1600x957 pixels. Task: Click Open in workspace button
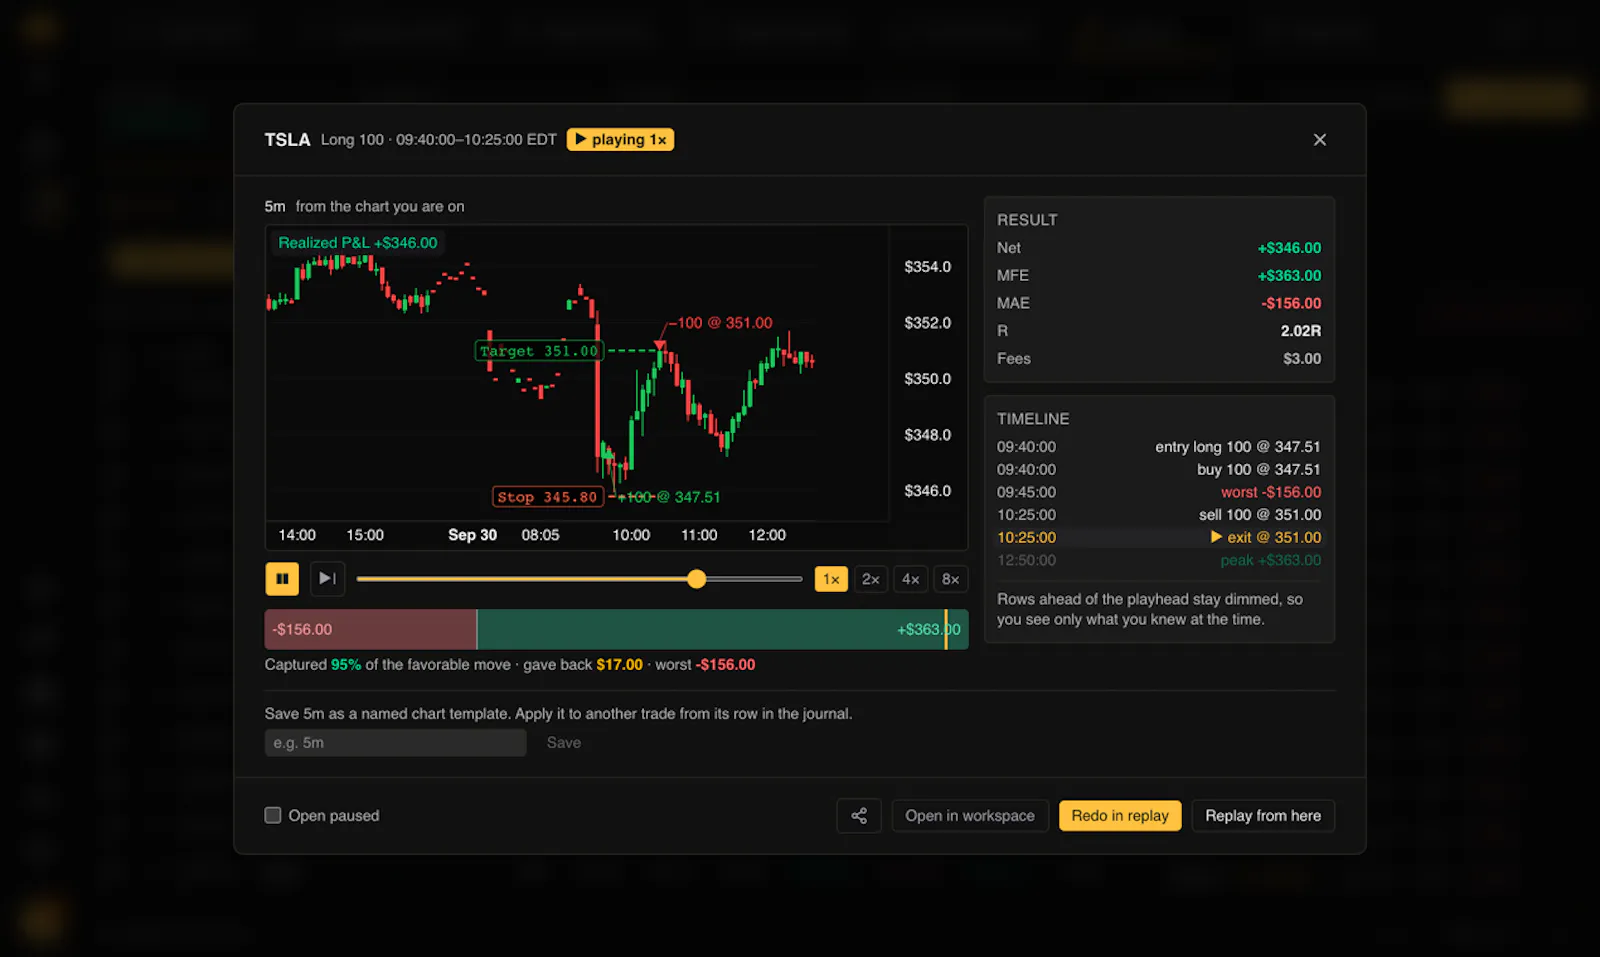point(970,816)
